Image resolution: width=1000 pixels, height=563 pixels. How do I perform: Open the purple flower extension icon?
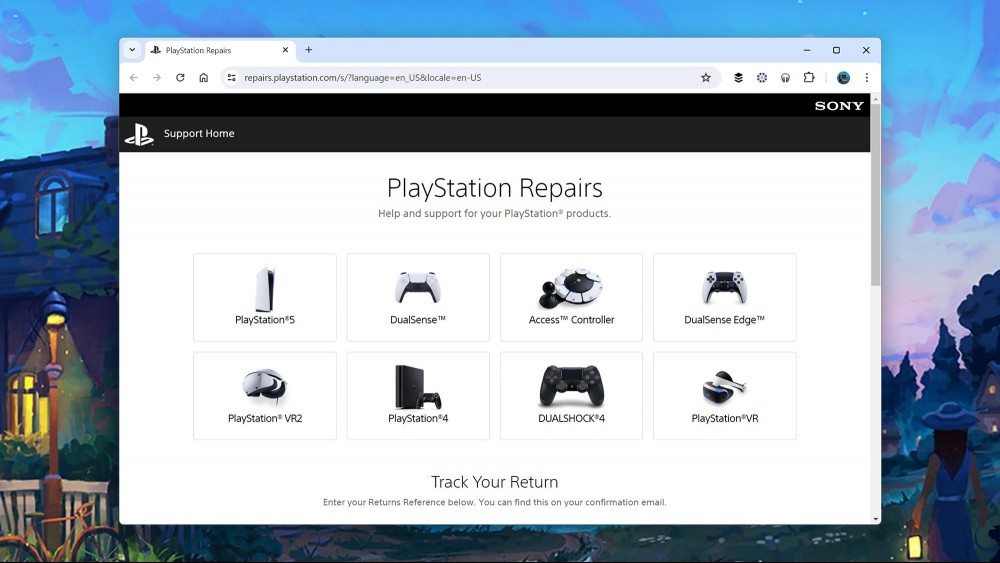(762, 78)
